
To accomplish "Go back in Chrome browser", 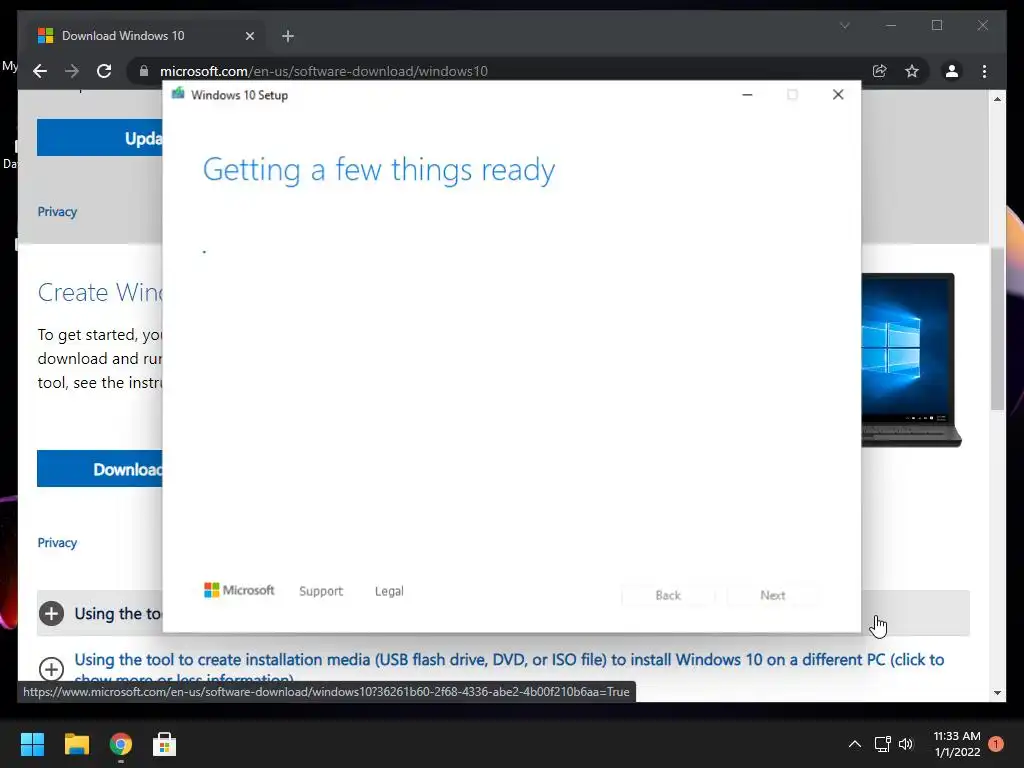I will point(40,71).
